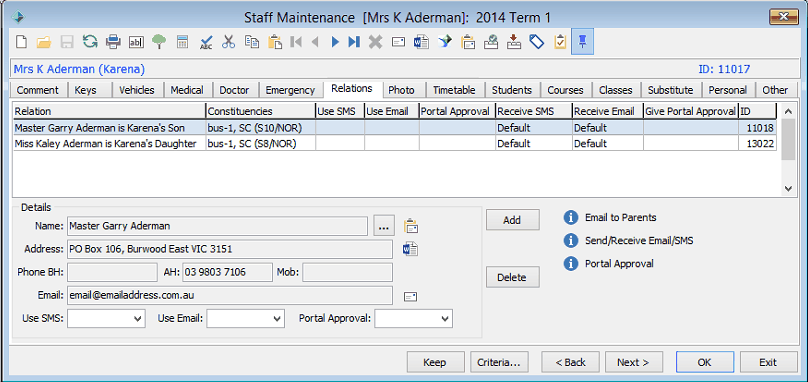Toggle the blue pushpin toolbar icon
The height and width of the screenshot is (382, 808).
tap(582, 42)
